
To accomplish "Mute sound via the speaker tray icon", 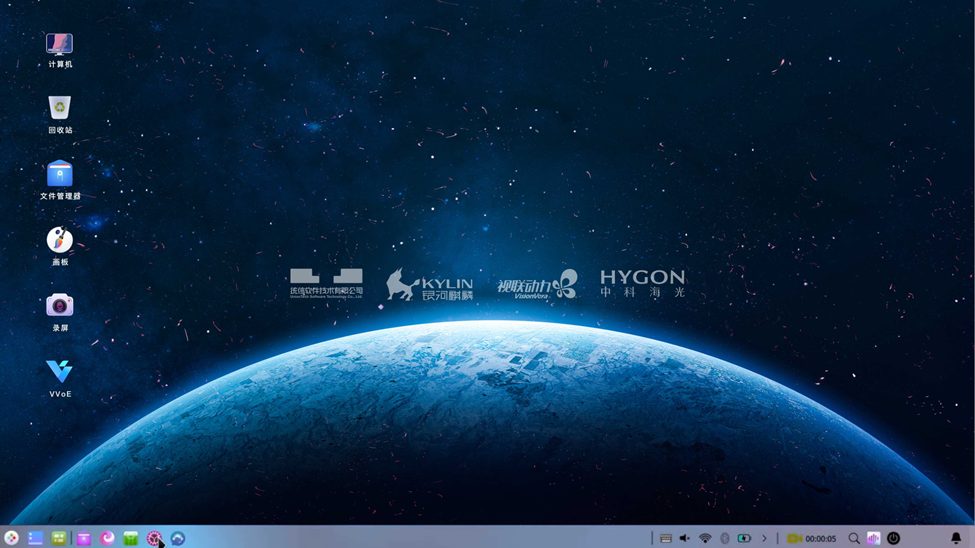I will 685,538.
